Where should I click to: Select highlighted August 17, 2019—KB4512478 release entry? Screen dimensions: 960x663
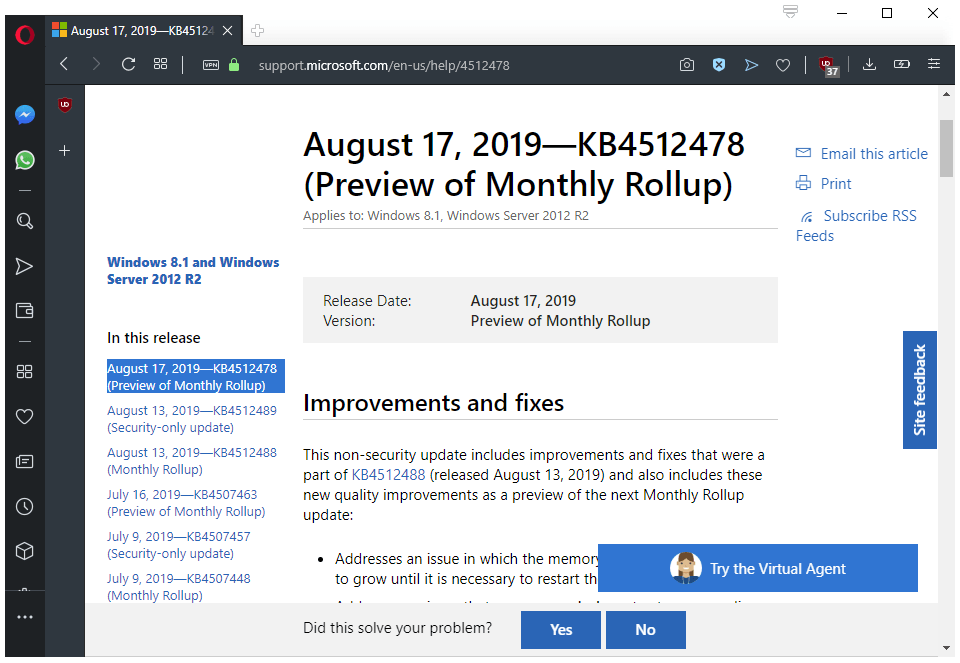(x=195, y=376)
